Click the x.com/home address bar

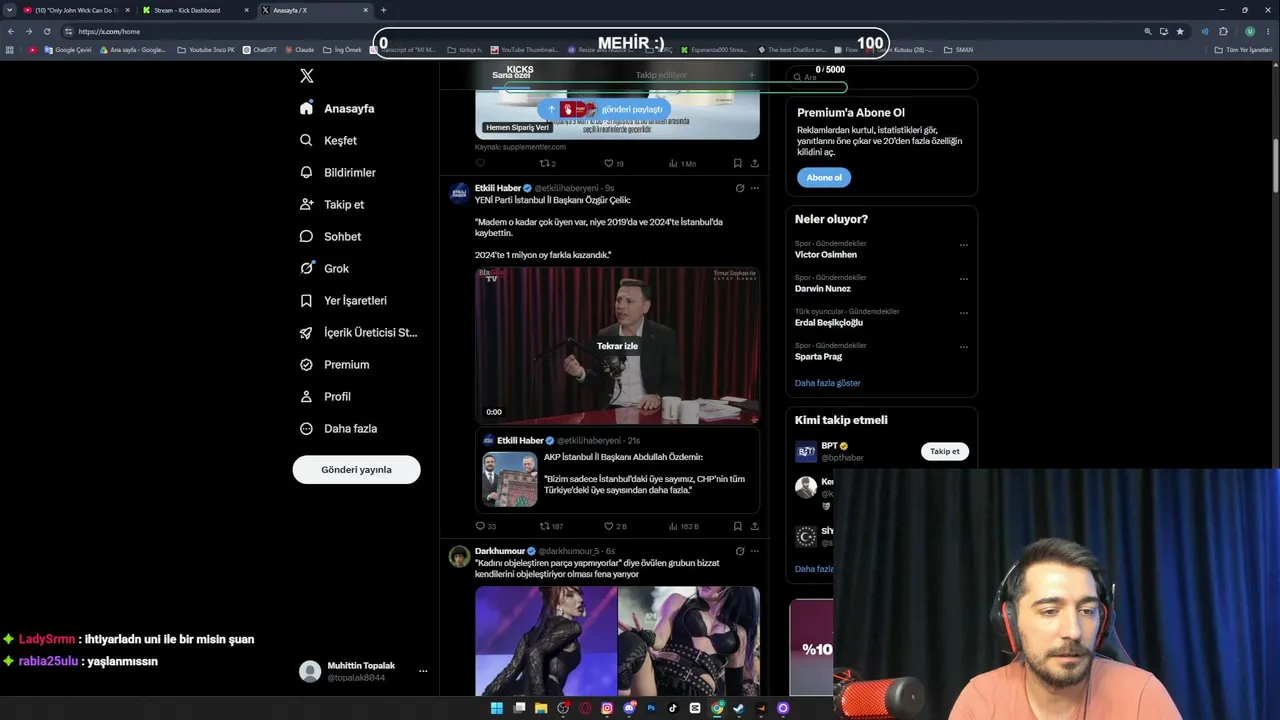pyautogui.click(x=600, y=31)
